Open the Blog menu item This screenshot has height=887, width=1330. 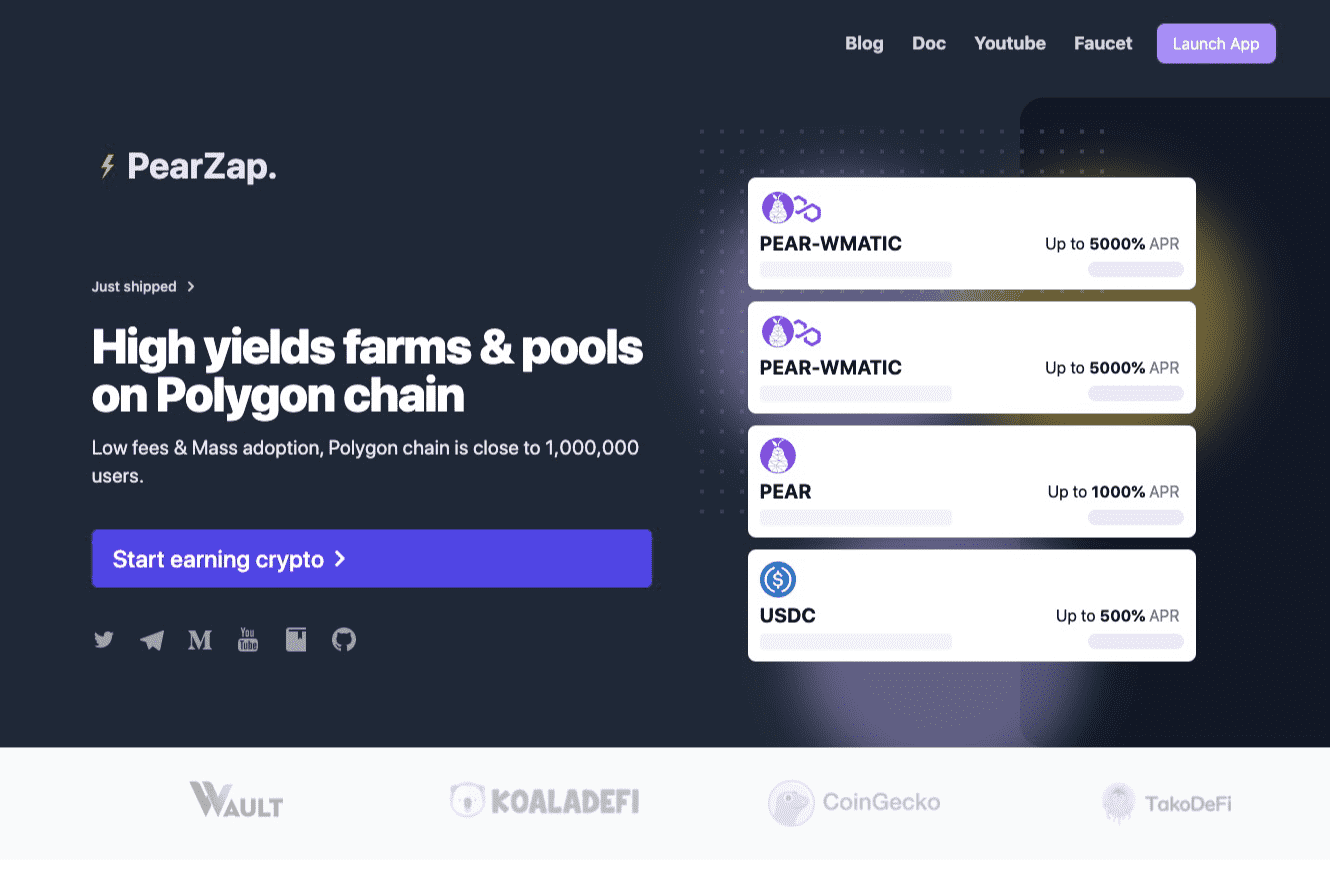click(864, 44)
